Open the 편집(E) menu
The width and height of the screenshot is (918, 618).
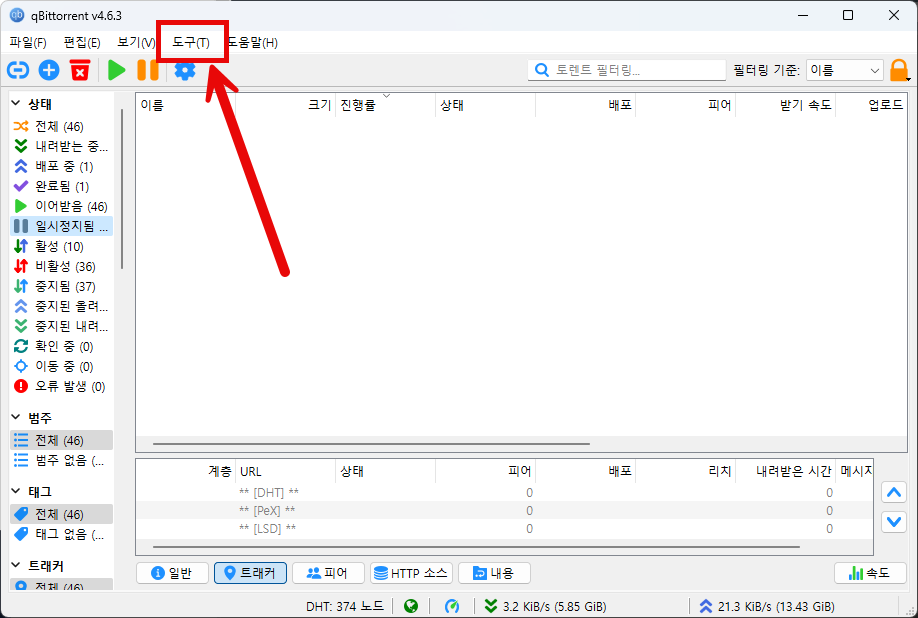coord(82,42)
